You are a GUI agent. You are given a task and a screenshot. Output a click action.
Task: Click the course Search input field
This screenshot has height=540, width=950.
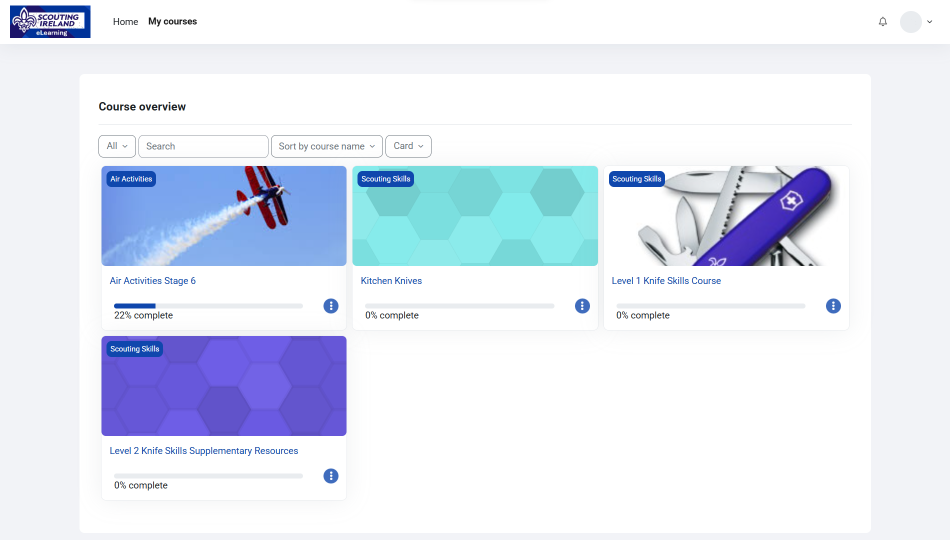203,146
